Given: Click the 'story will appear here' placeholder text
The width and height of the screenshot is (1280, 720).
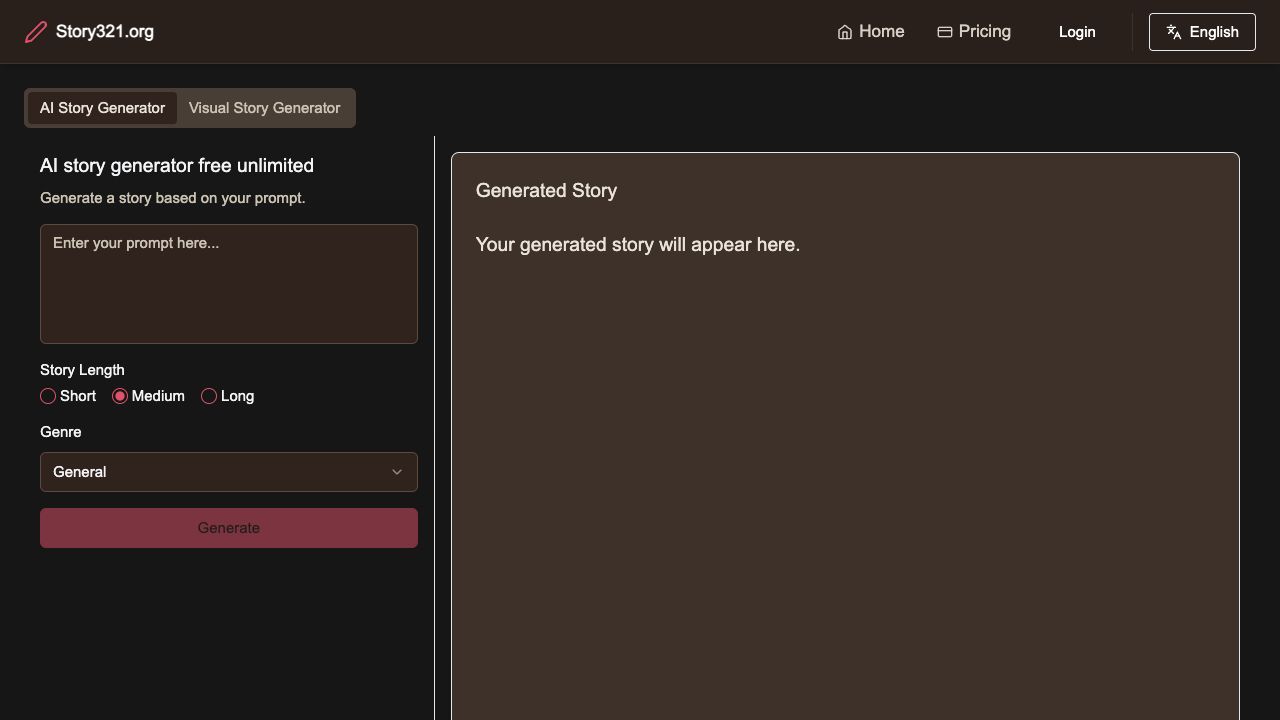Looking at the screenshot, I should (637, 245).
